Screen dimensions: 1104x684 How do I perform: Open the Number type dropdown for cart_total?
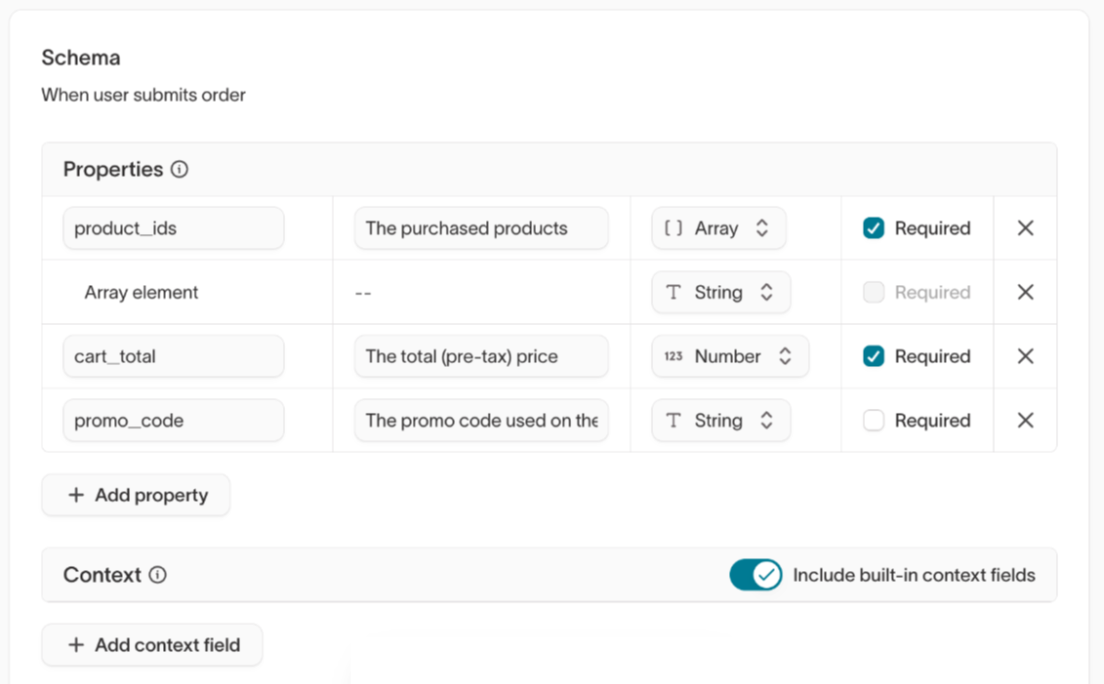pyautogui.click(x=729, y=356)
